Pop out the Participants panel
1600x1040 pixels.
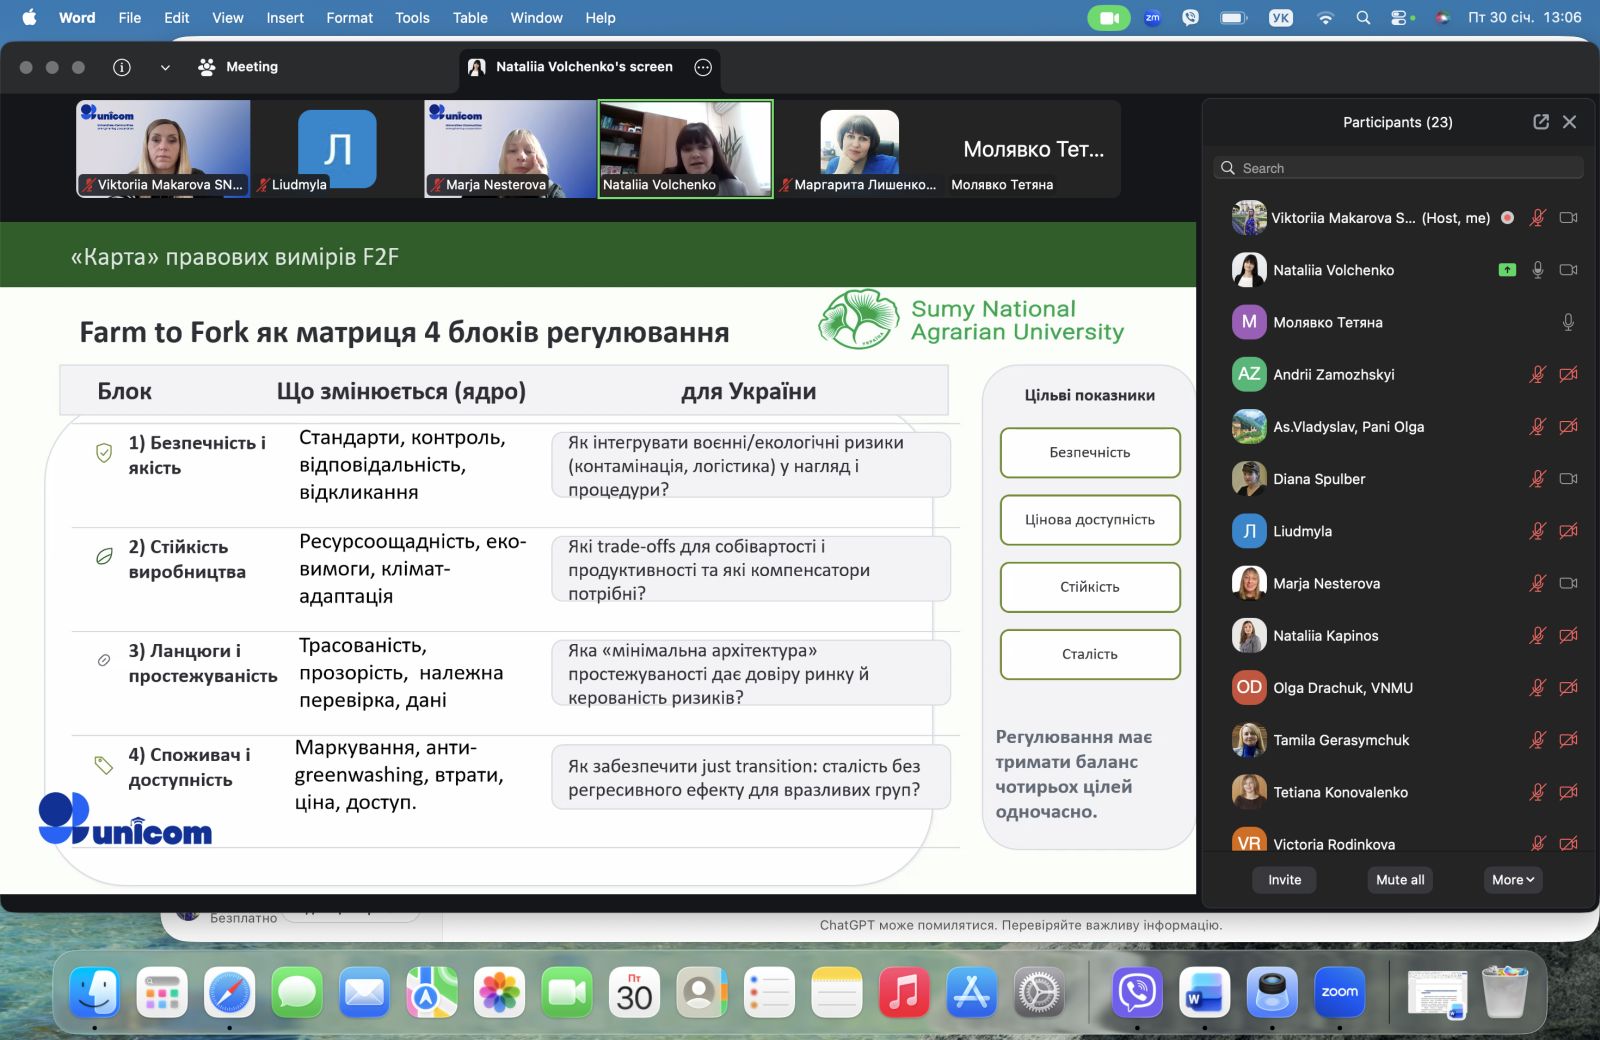[x=1541, y=122]
